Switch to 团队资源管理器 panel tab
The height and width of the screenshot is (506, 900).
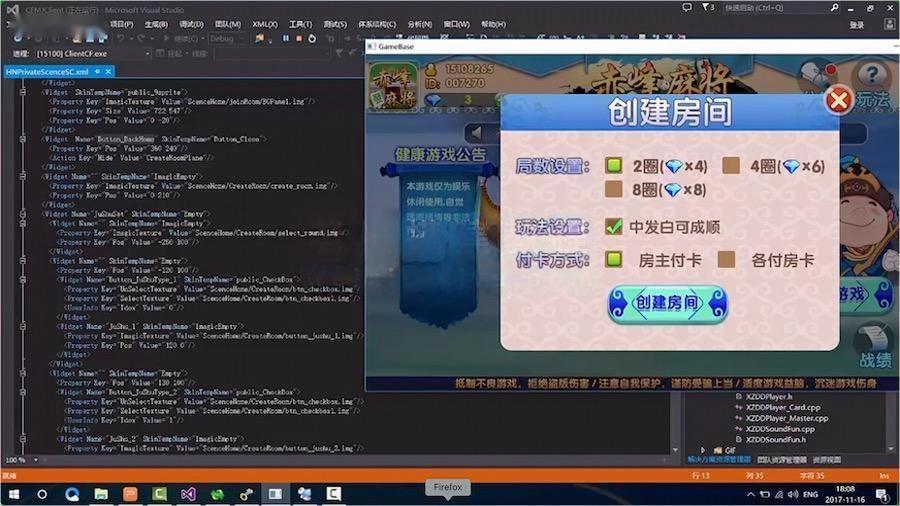click(782, 460)
